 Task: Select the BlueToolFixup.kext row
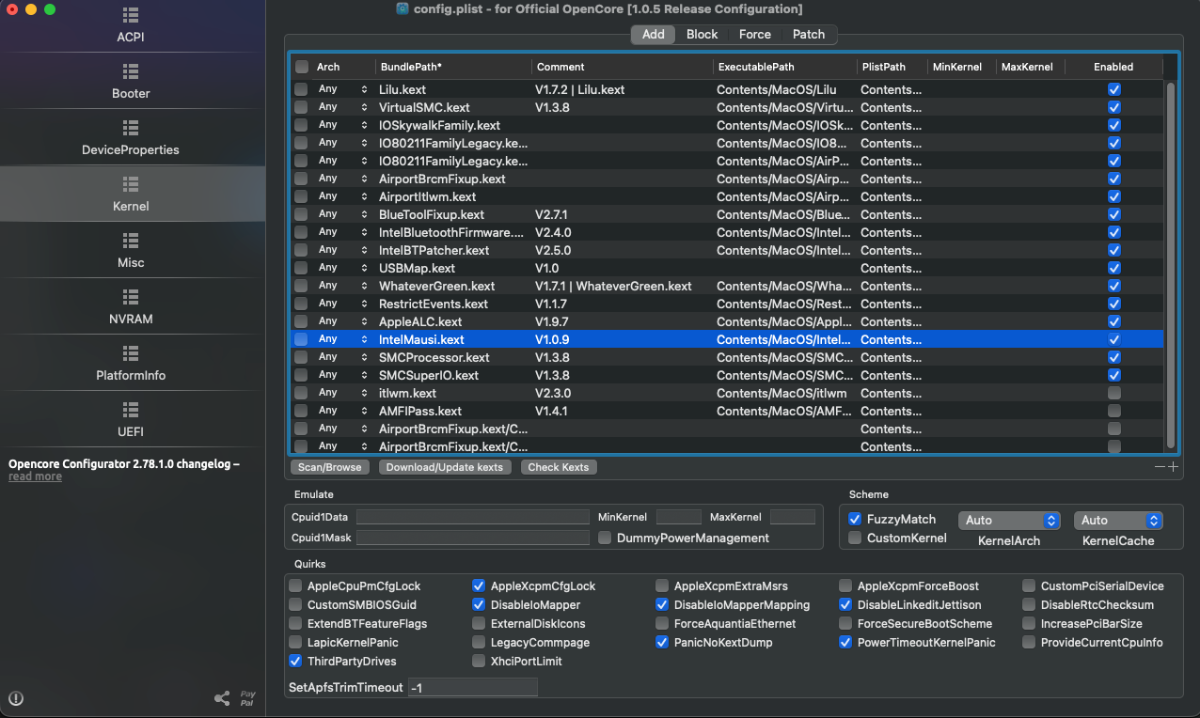click(x=727, y=214)
